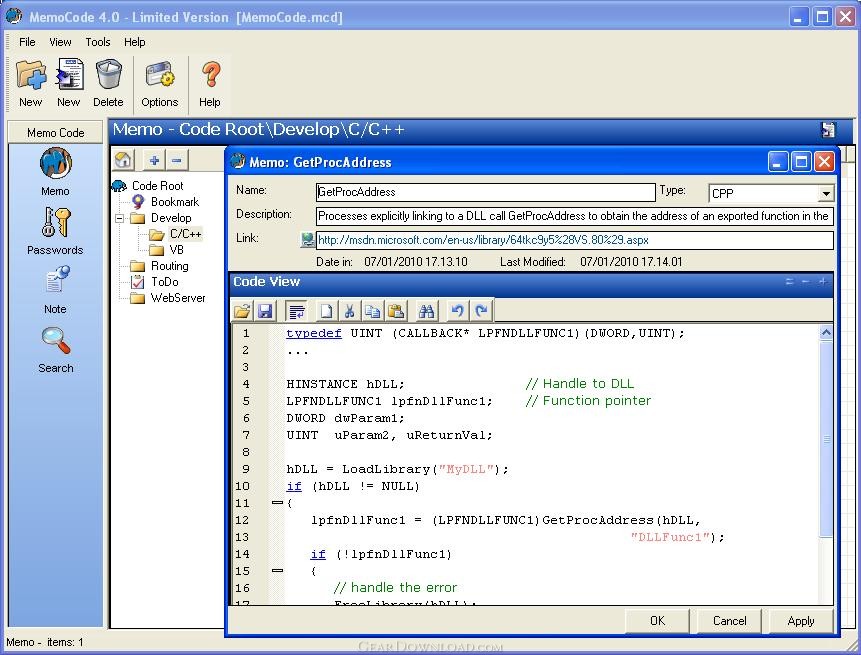Click the Save floppy icon in Code View
The image size is (861, 655).
(x=265, y=311)
